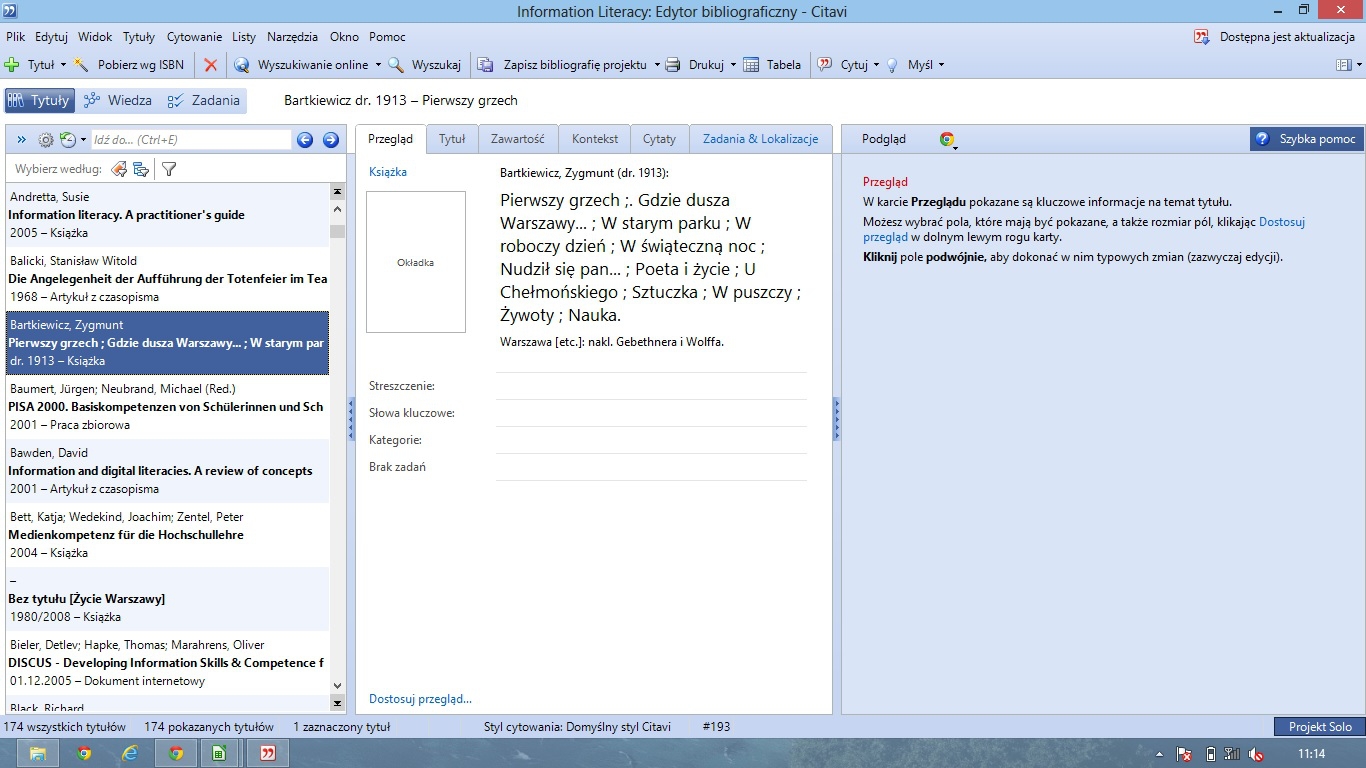Click the title list vertical scrollbar

pos(337,447)
